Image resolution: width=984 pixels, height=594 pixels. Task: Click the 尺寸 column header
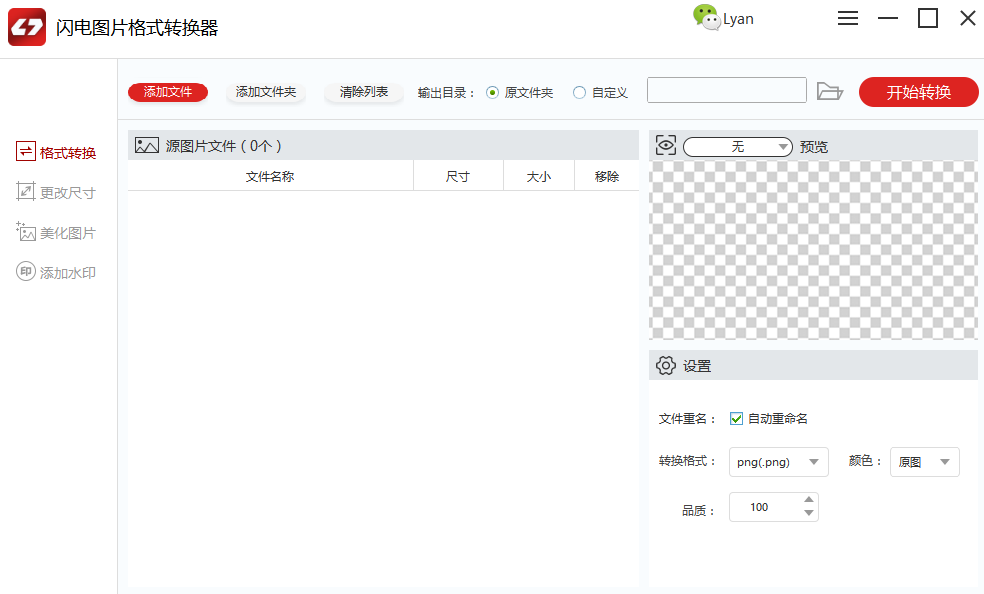click(458, 176)
